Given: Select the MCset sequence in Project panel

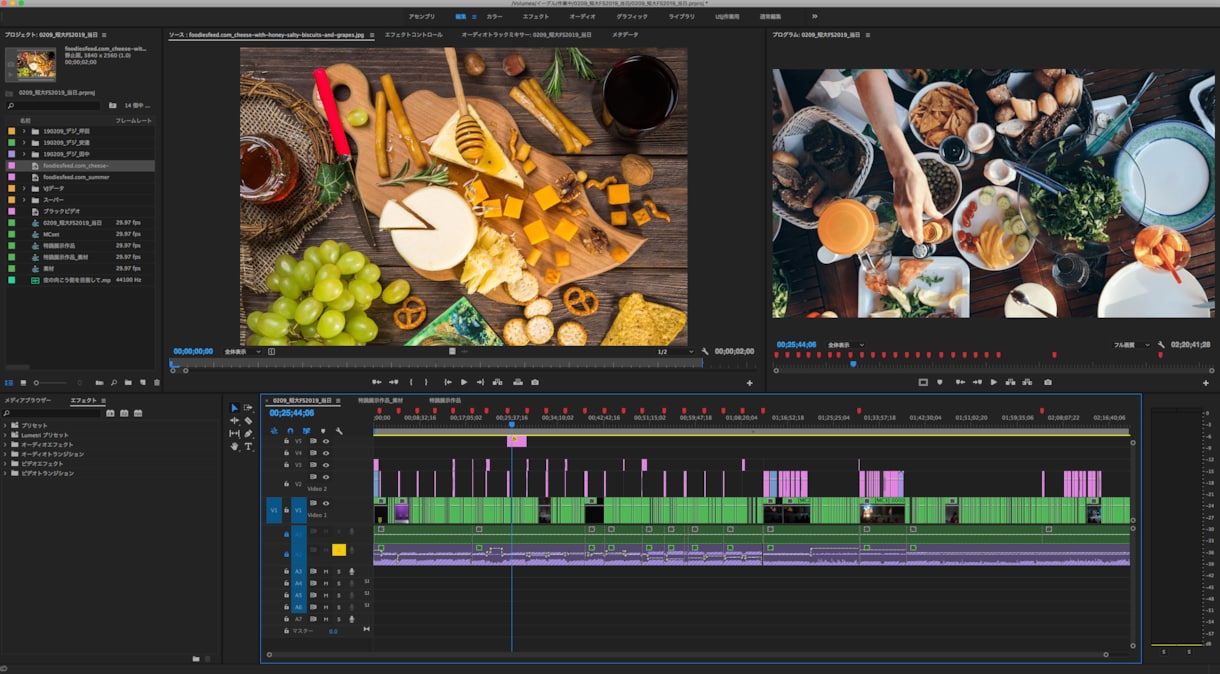Looking at the screenshot, I should 51,234.
